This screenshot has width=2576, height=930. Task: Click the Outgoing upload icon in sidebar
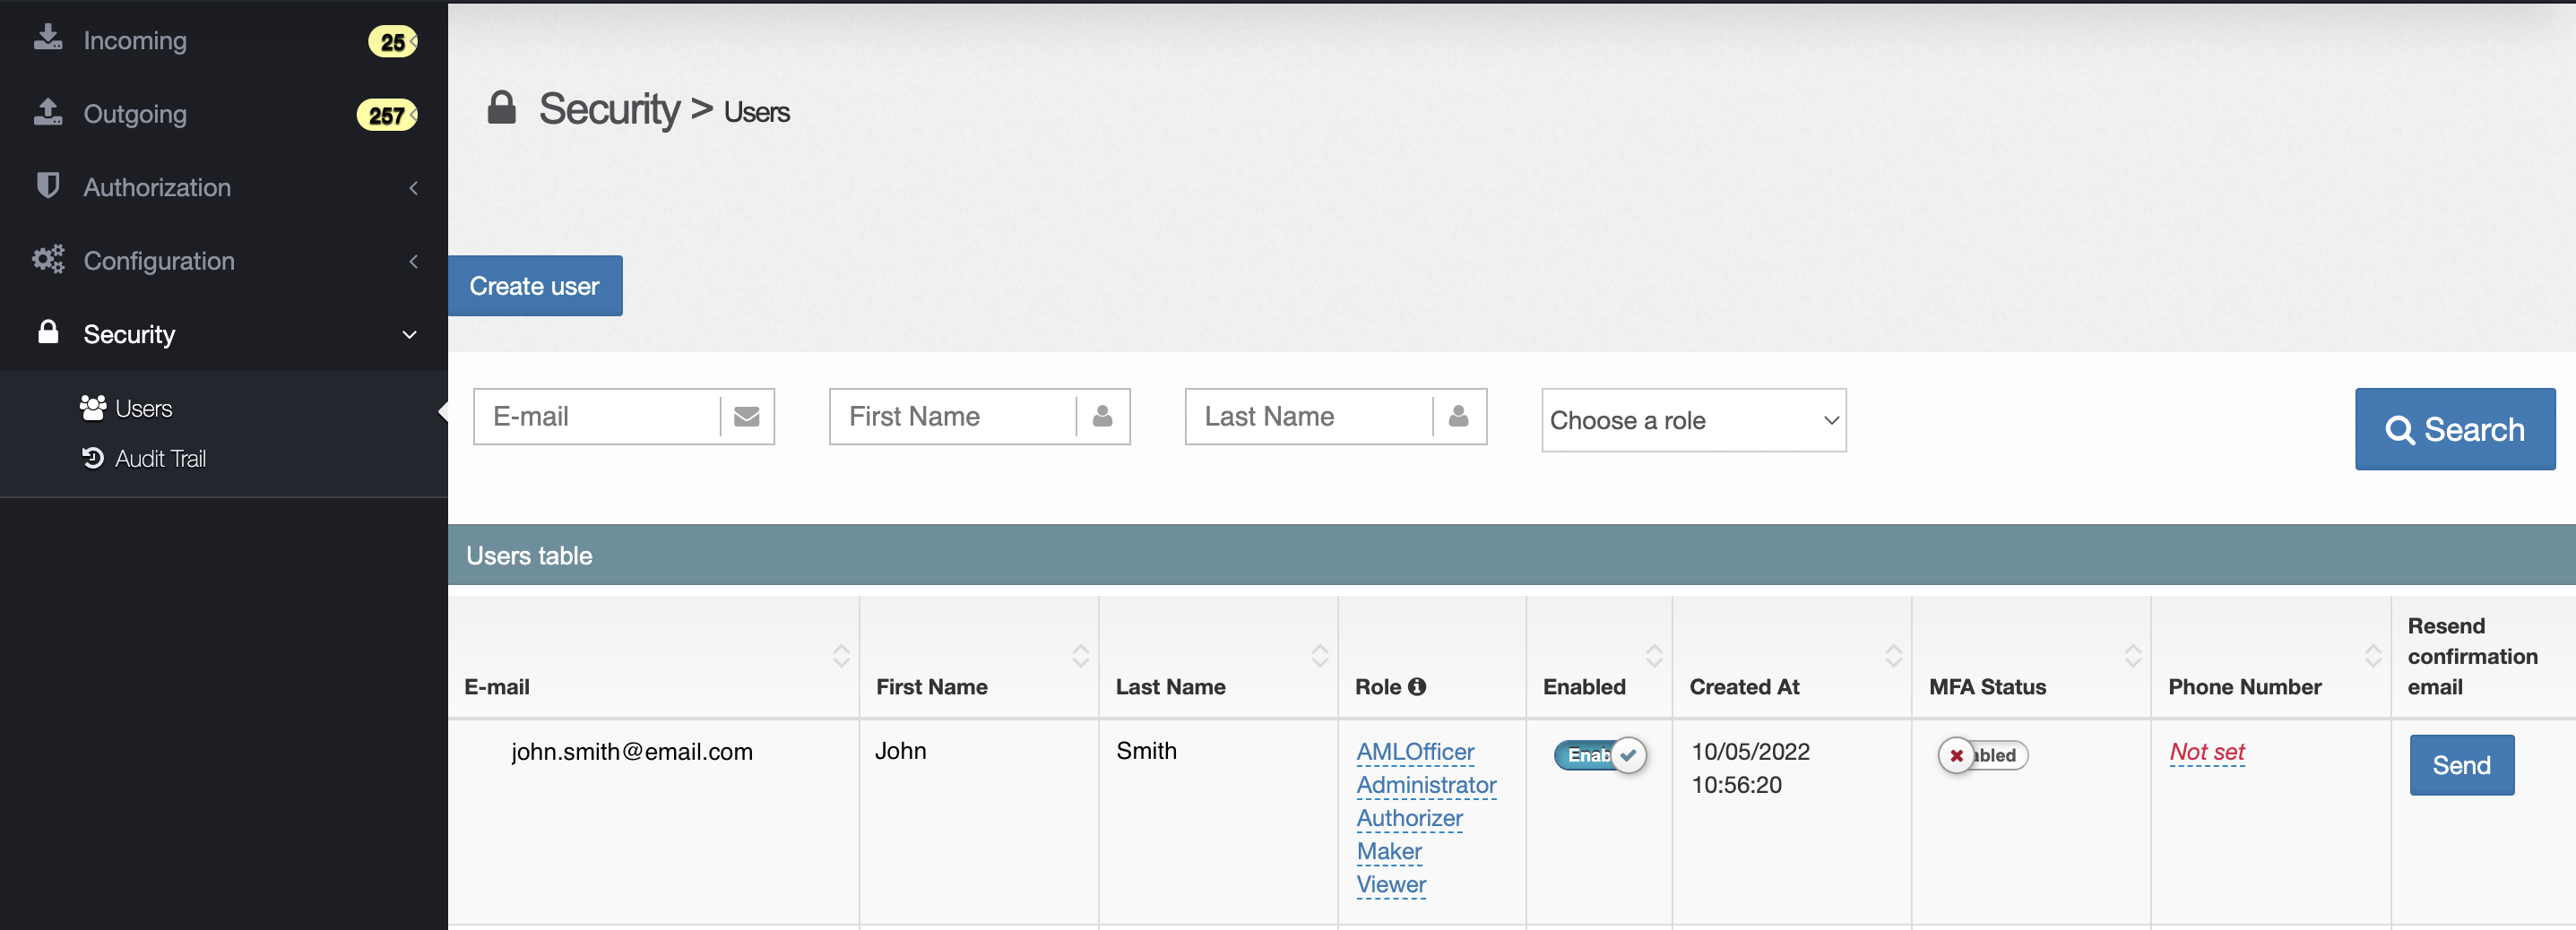(48, 112)
